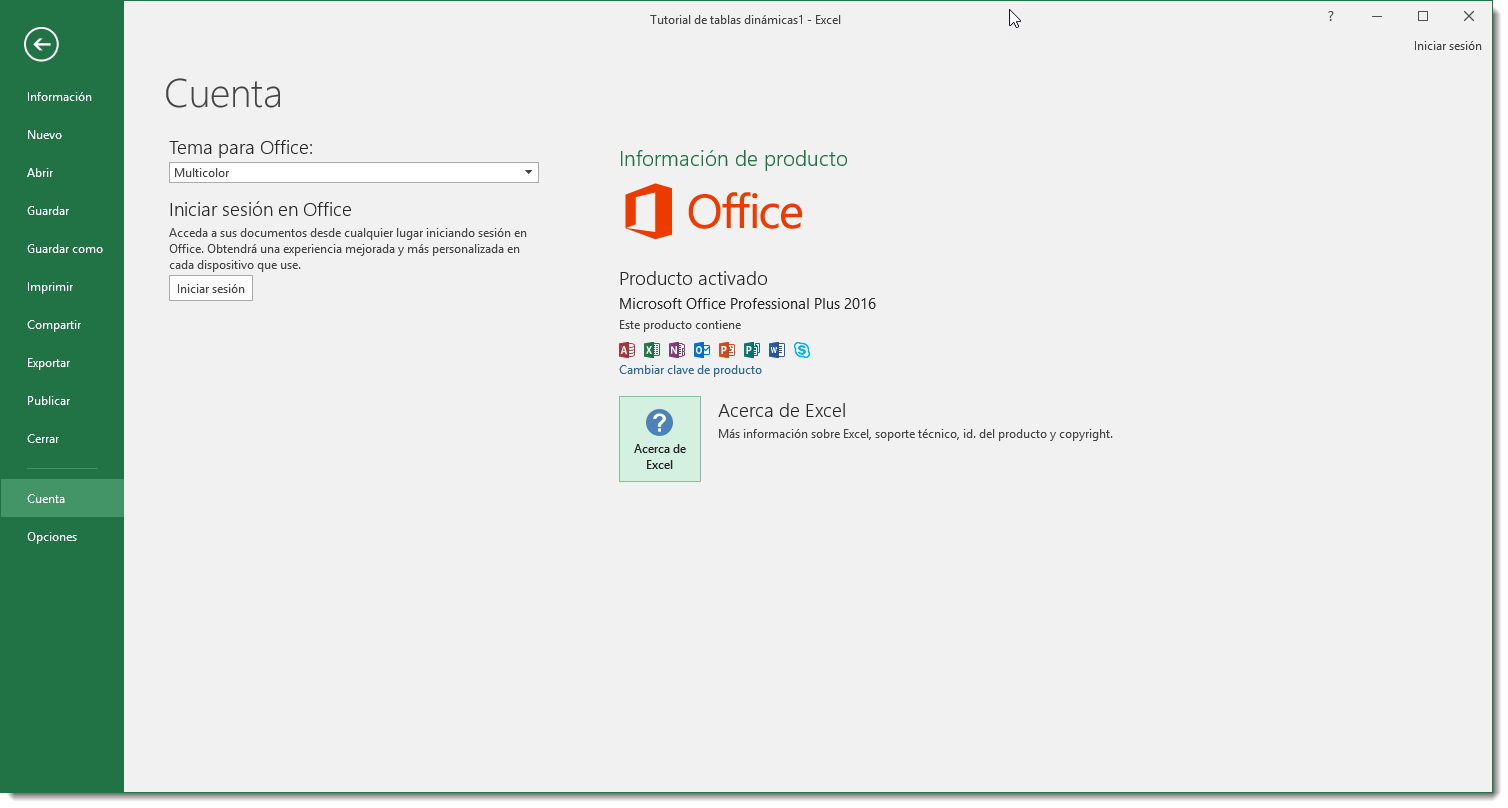Click the 'Este producto contiene' text
The image size is (1508, 808).
point(680,325)
